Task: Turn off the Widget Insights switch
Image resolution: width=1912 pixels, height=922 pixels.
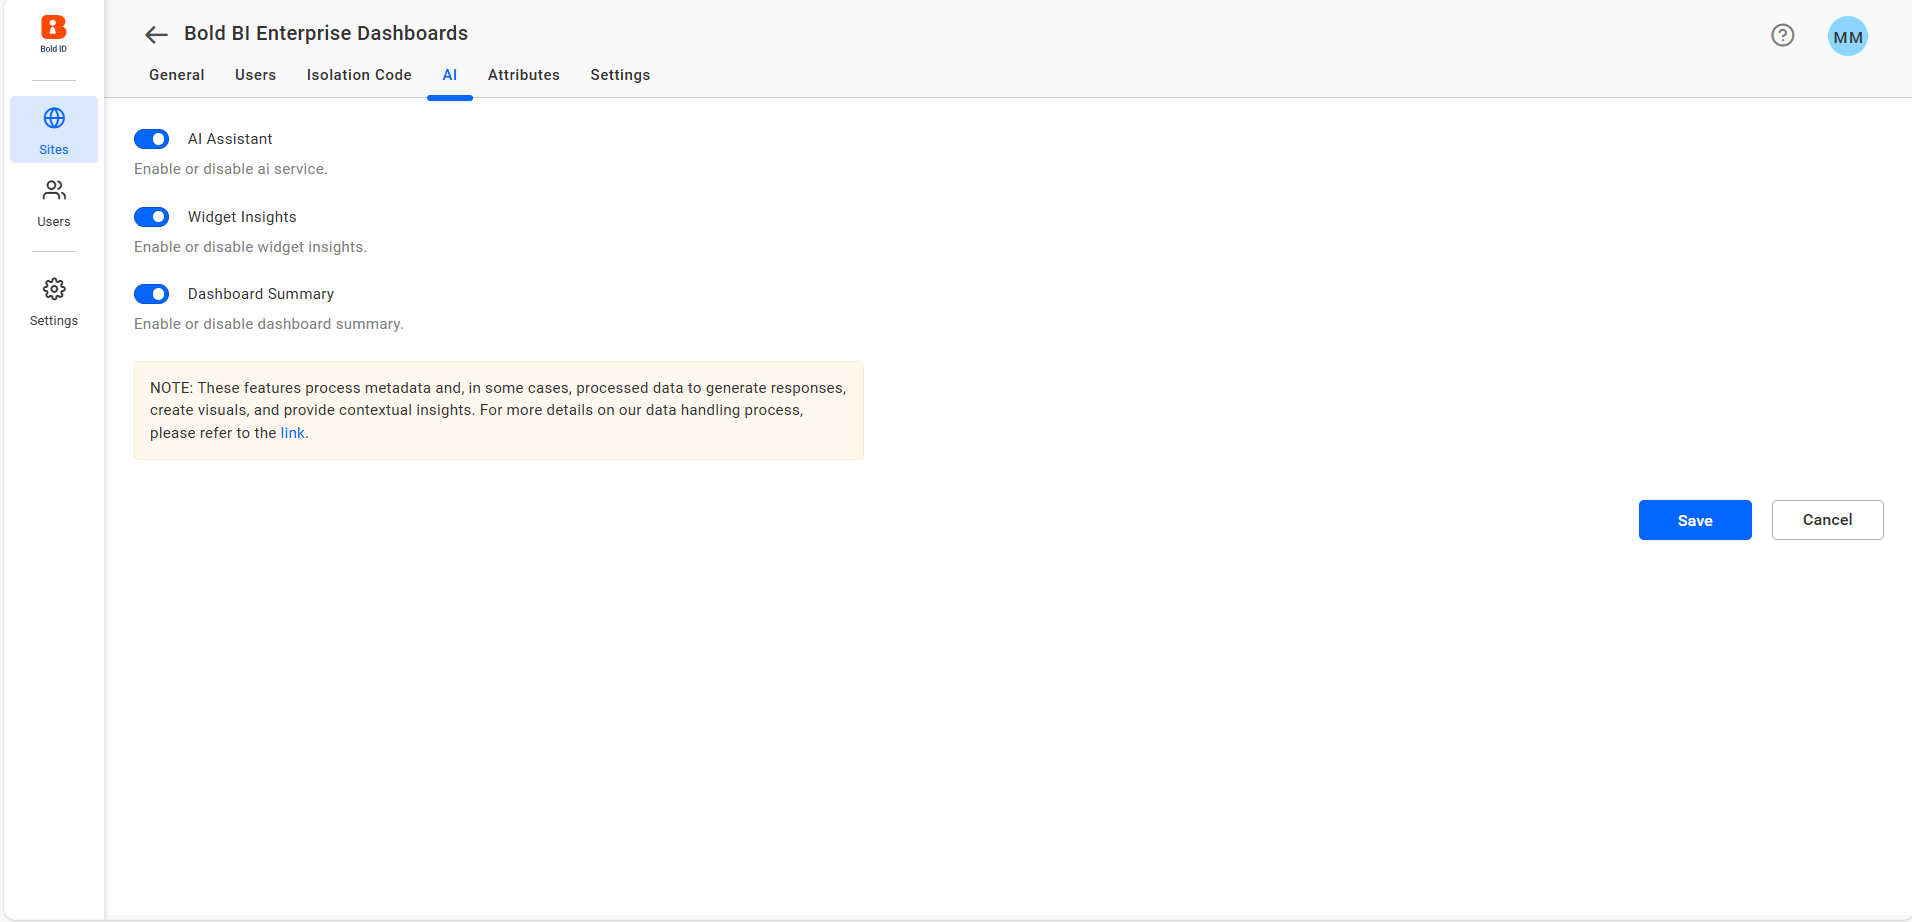Action: (152, 217)
